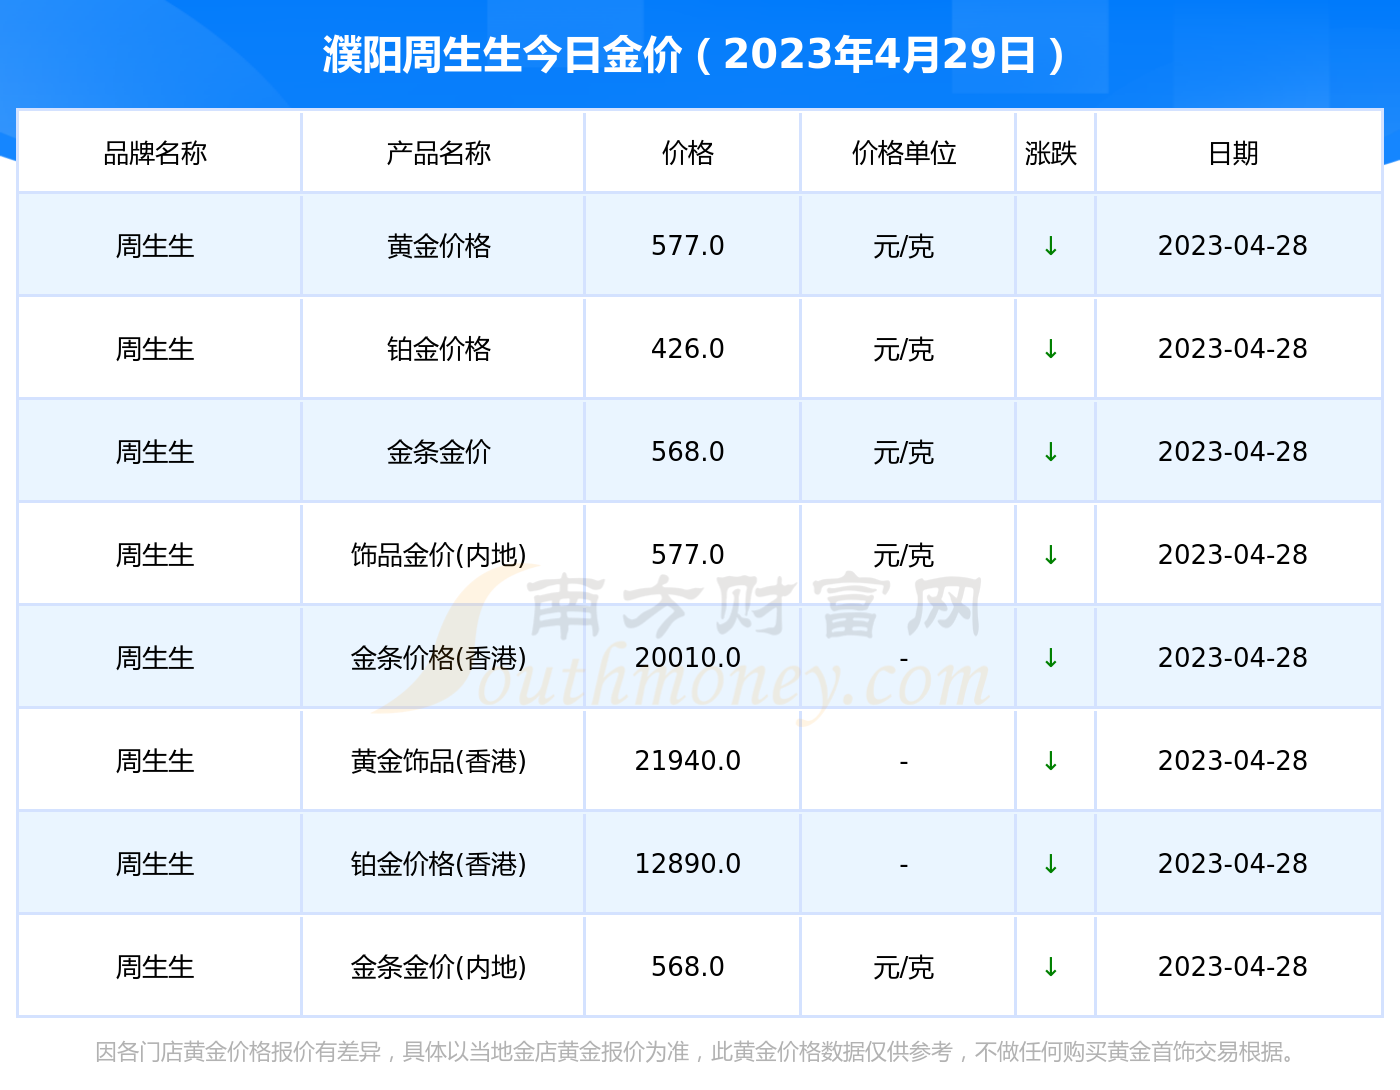Click the price 21940.0

click(x=688, y=761)
